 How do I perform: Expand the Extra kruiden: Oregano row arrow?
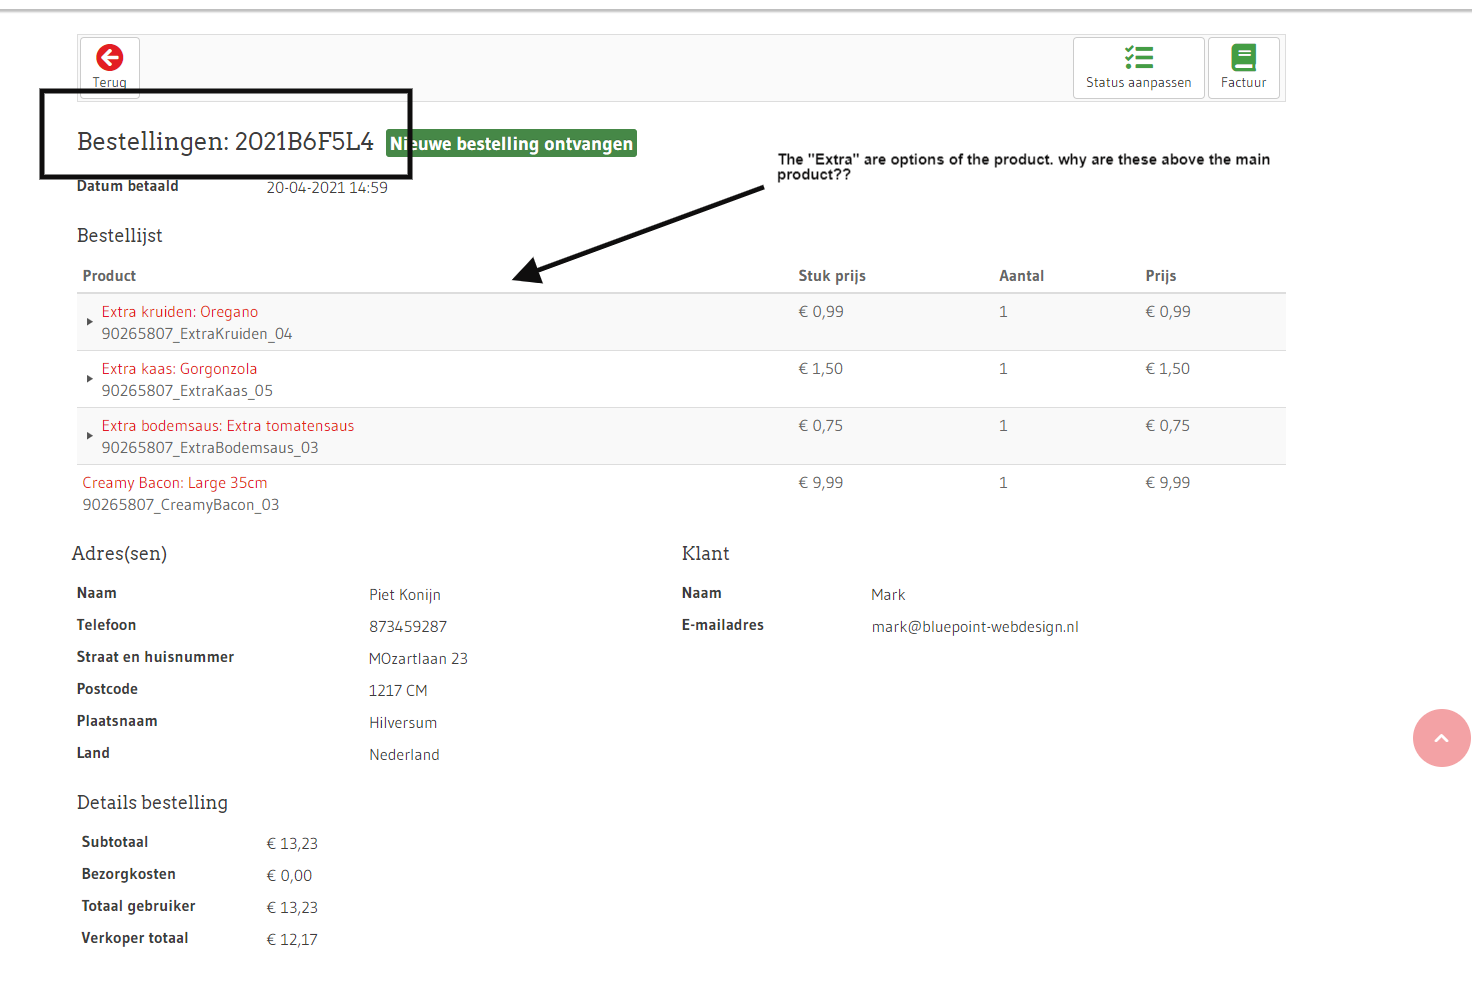point(90,322)
